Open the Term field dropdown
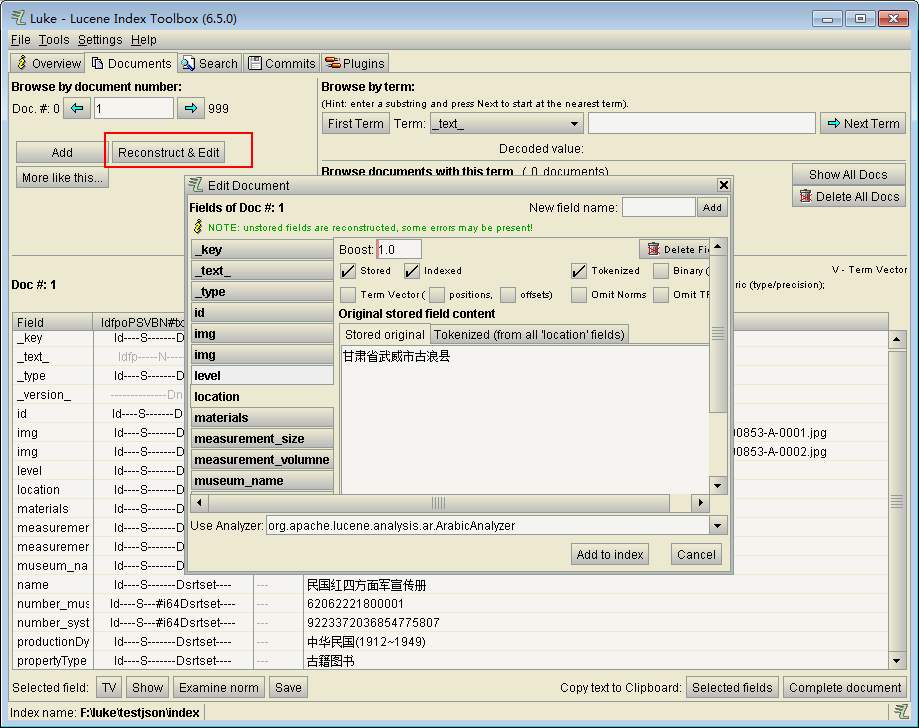This screenshot has height=728, width=919. (x=574, y=124)
